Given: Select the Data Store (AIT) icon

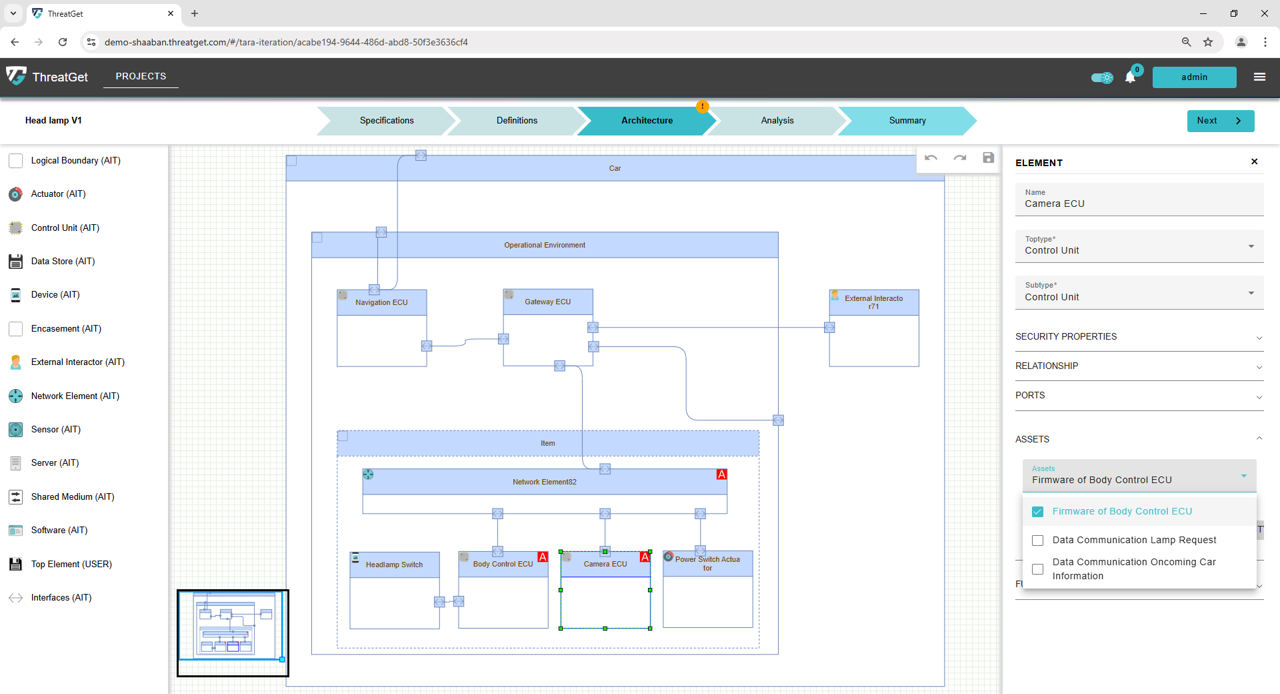Looking at the screenshot, I should click(15, 261).
